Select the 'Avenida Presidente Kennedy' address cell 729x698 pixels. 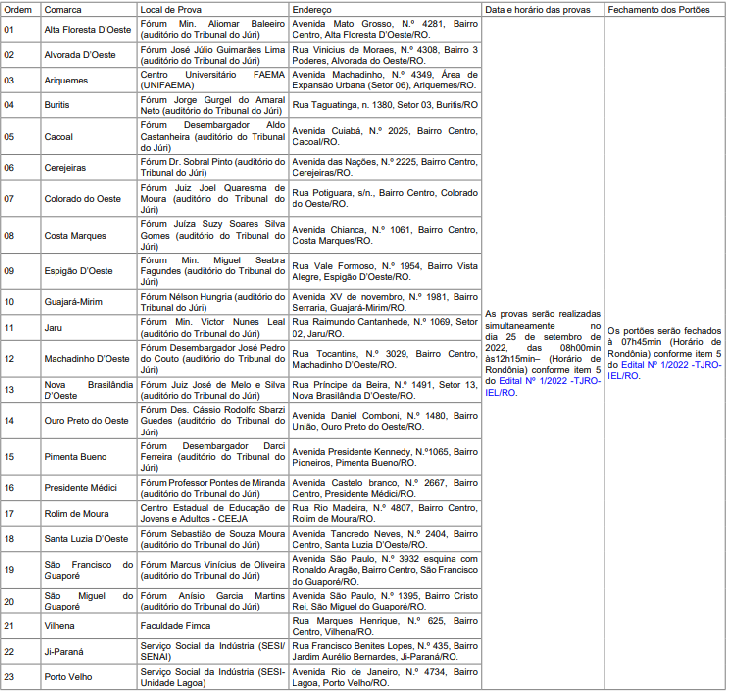(384, 457)
